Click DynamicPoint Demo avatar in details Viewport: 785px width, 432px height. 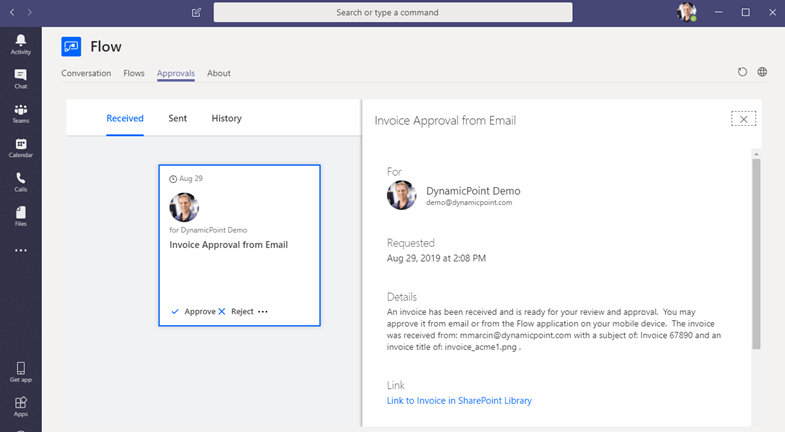(x=402, y=195)
